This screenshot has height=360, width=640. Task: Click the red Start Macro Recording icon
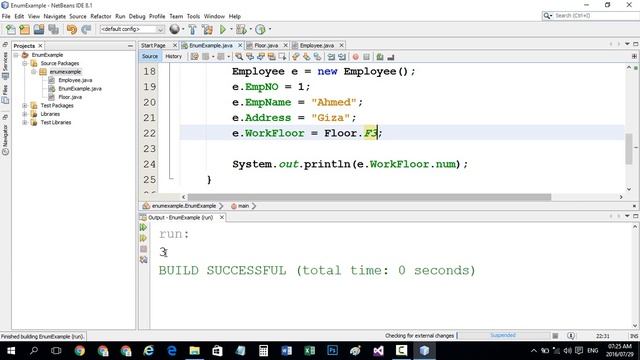click(356, 57)
